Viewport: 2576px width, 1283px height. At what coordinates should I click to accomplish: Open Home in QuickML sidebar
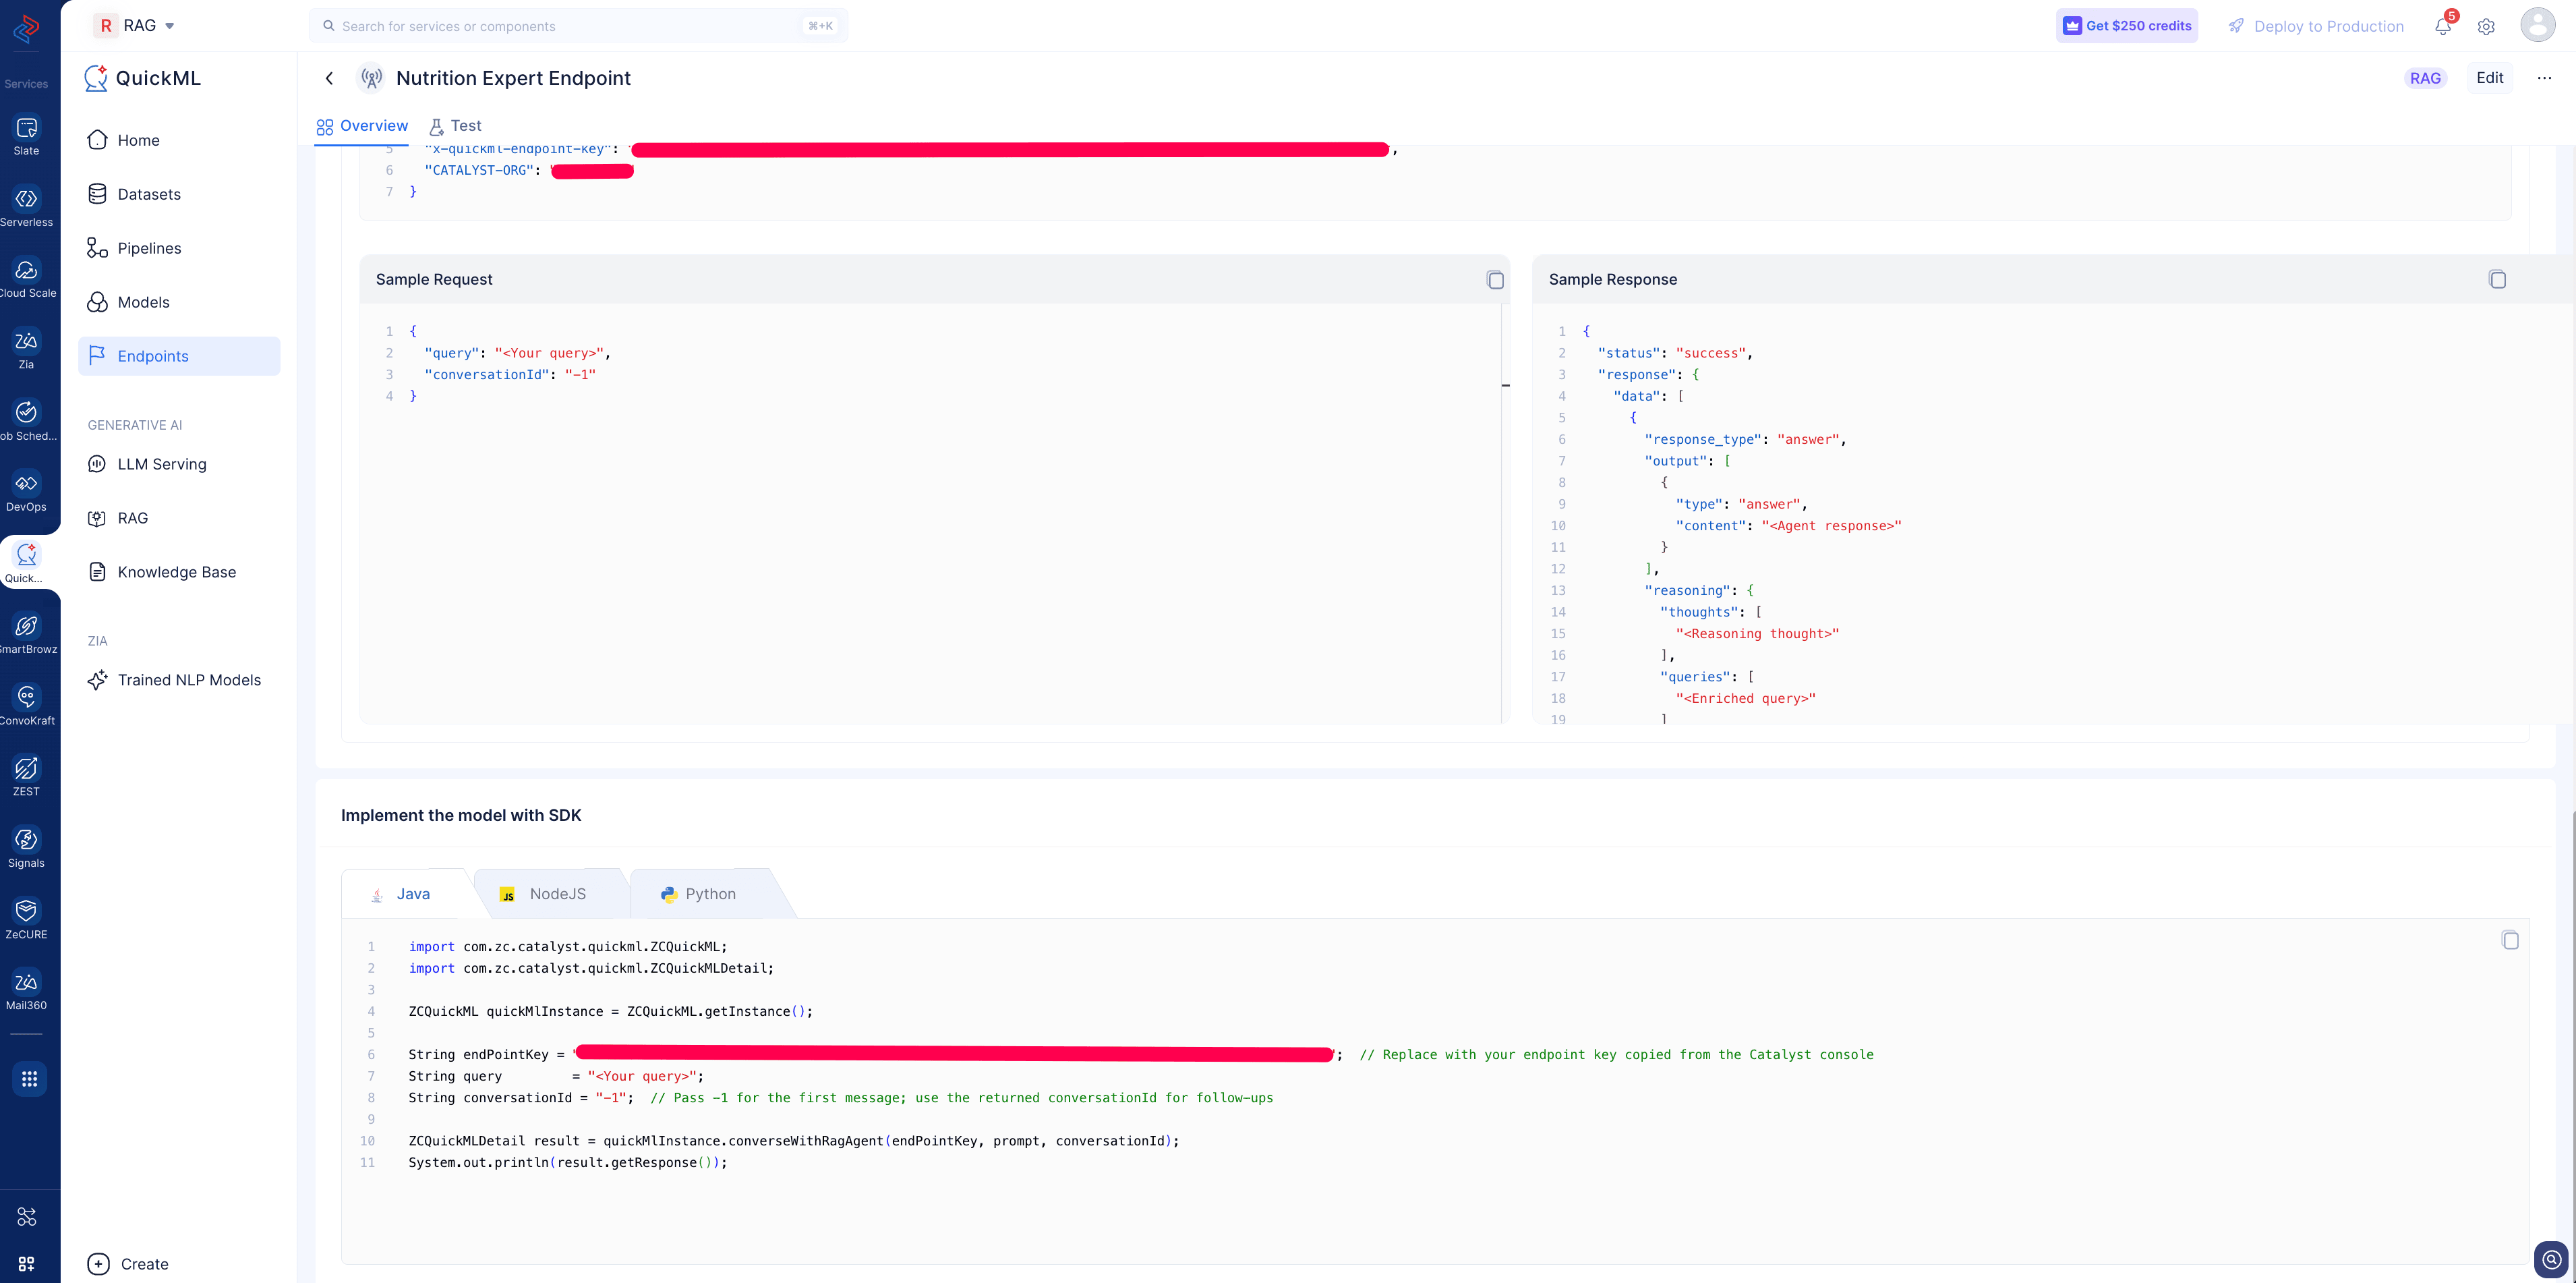pos(179,140)
